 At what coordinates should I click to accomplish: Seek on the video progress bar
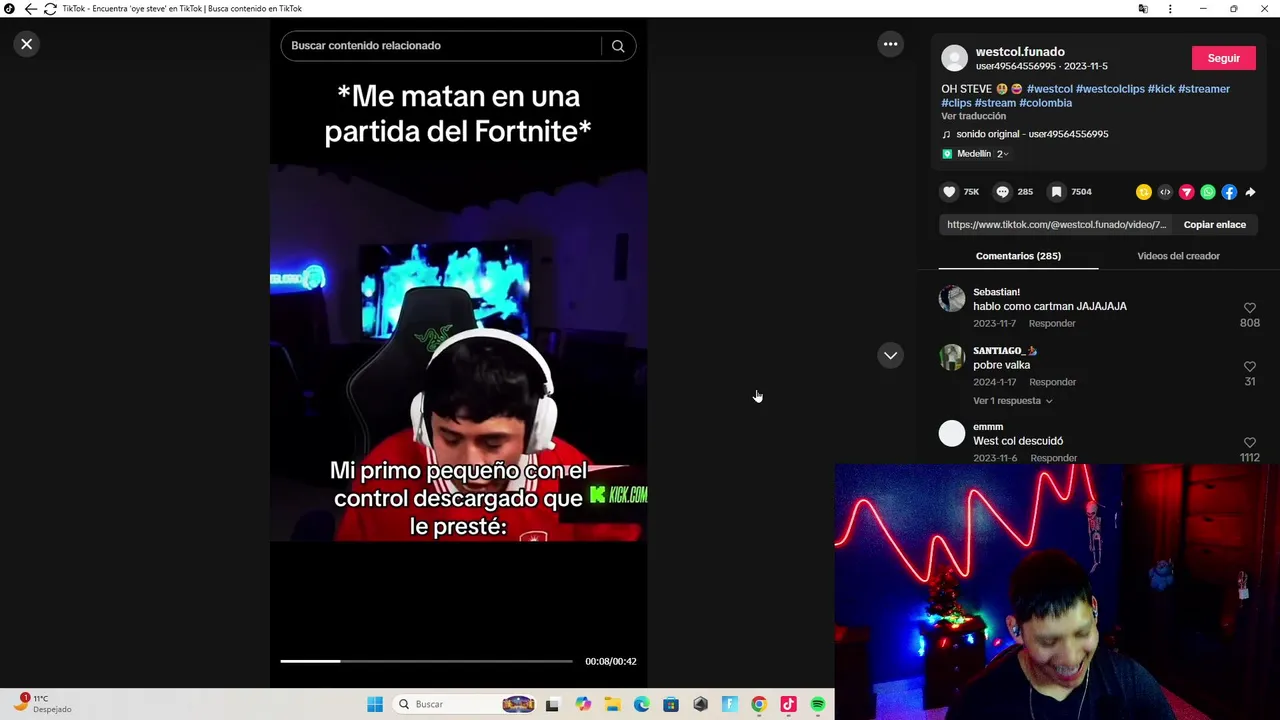pos(426,661)
